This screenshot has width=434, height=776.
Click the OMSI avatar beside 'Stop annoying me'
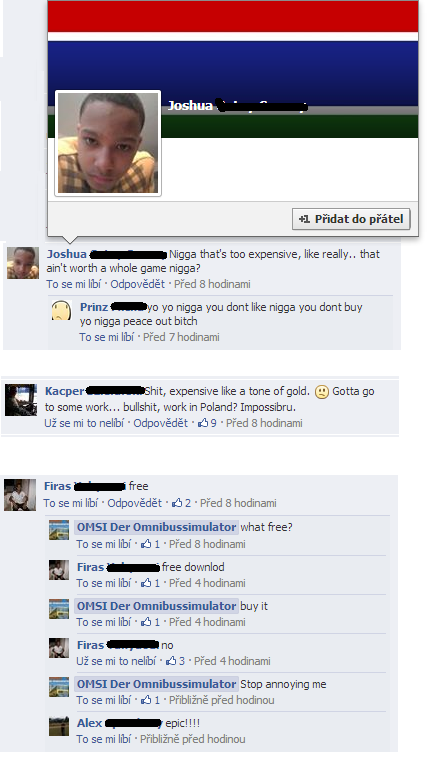pyautogui.click(x=59, y=687)
